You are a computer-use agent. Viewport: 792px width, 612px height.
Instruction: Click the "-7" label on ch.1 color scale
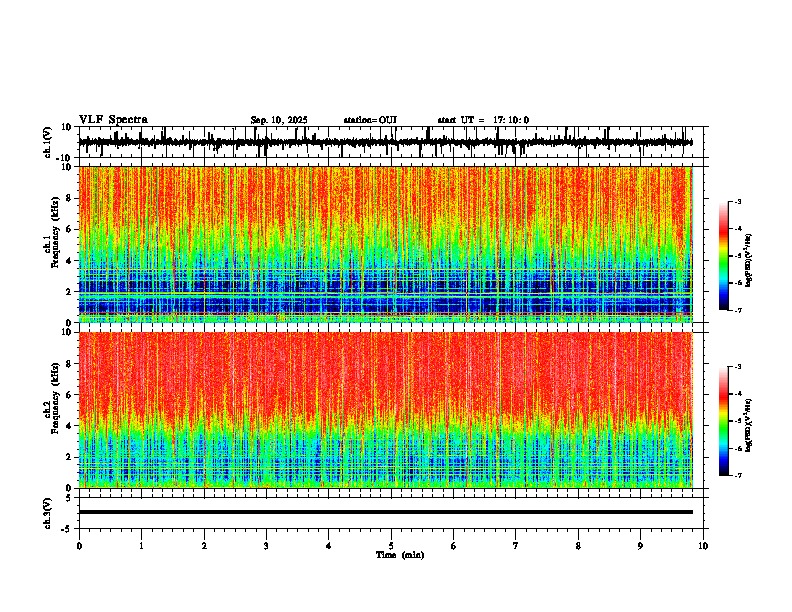pos(738,310)
